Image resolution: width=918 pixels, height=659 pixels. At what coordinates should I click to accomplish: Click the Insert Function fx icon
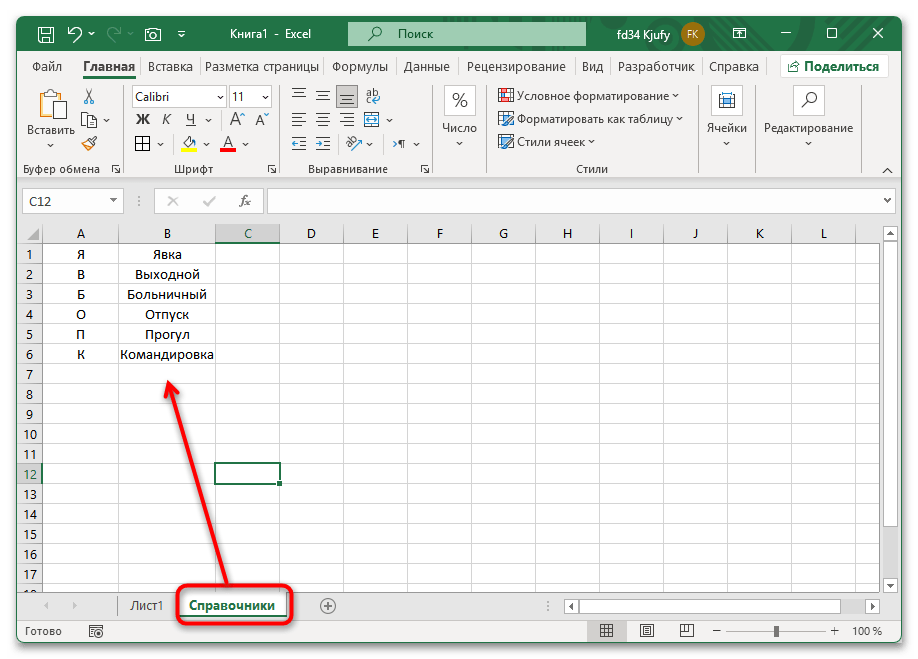[244, 201]
